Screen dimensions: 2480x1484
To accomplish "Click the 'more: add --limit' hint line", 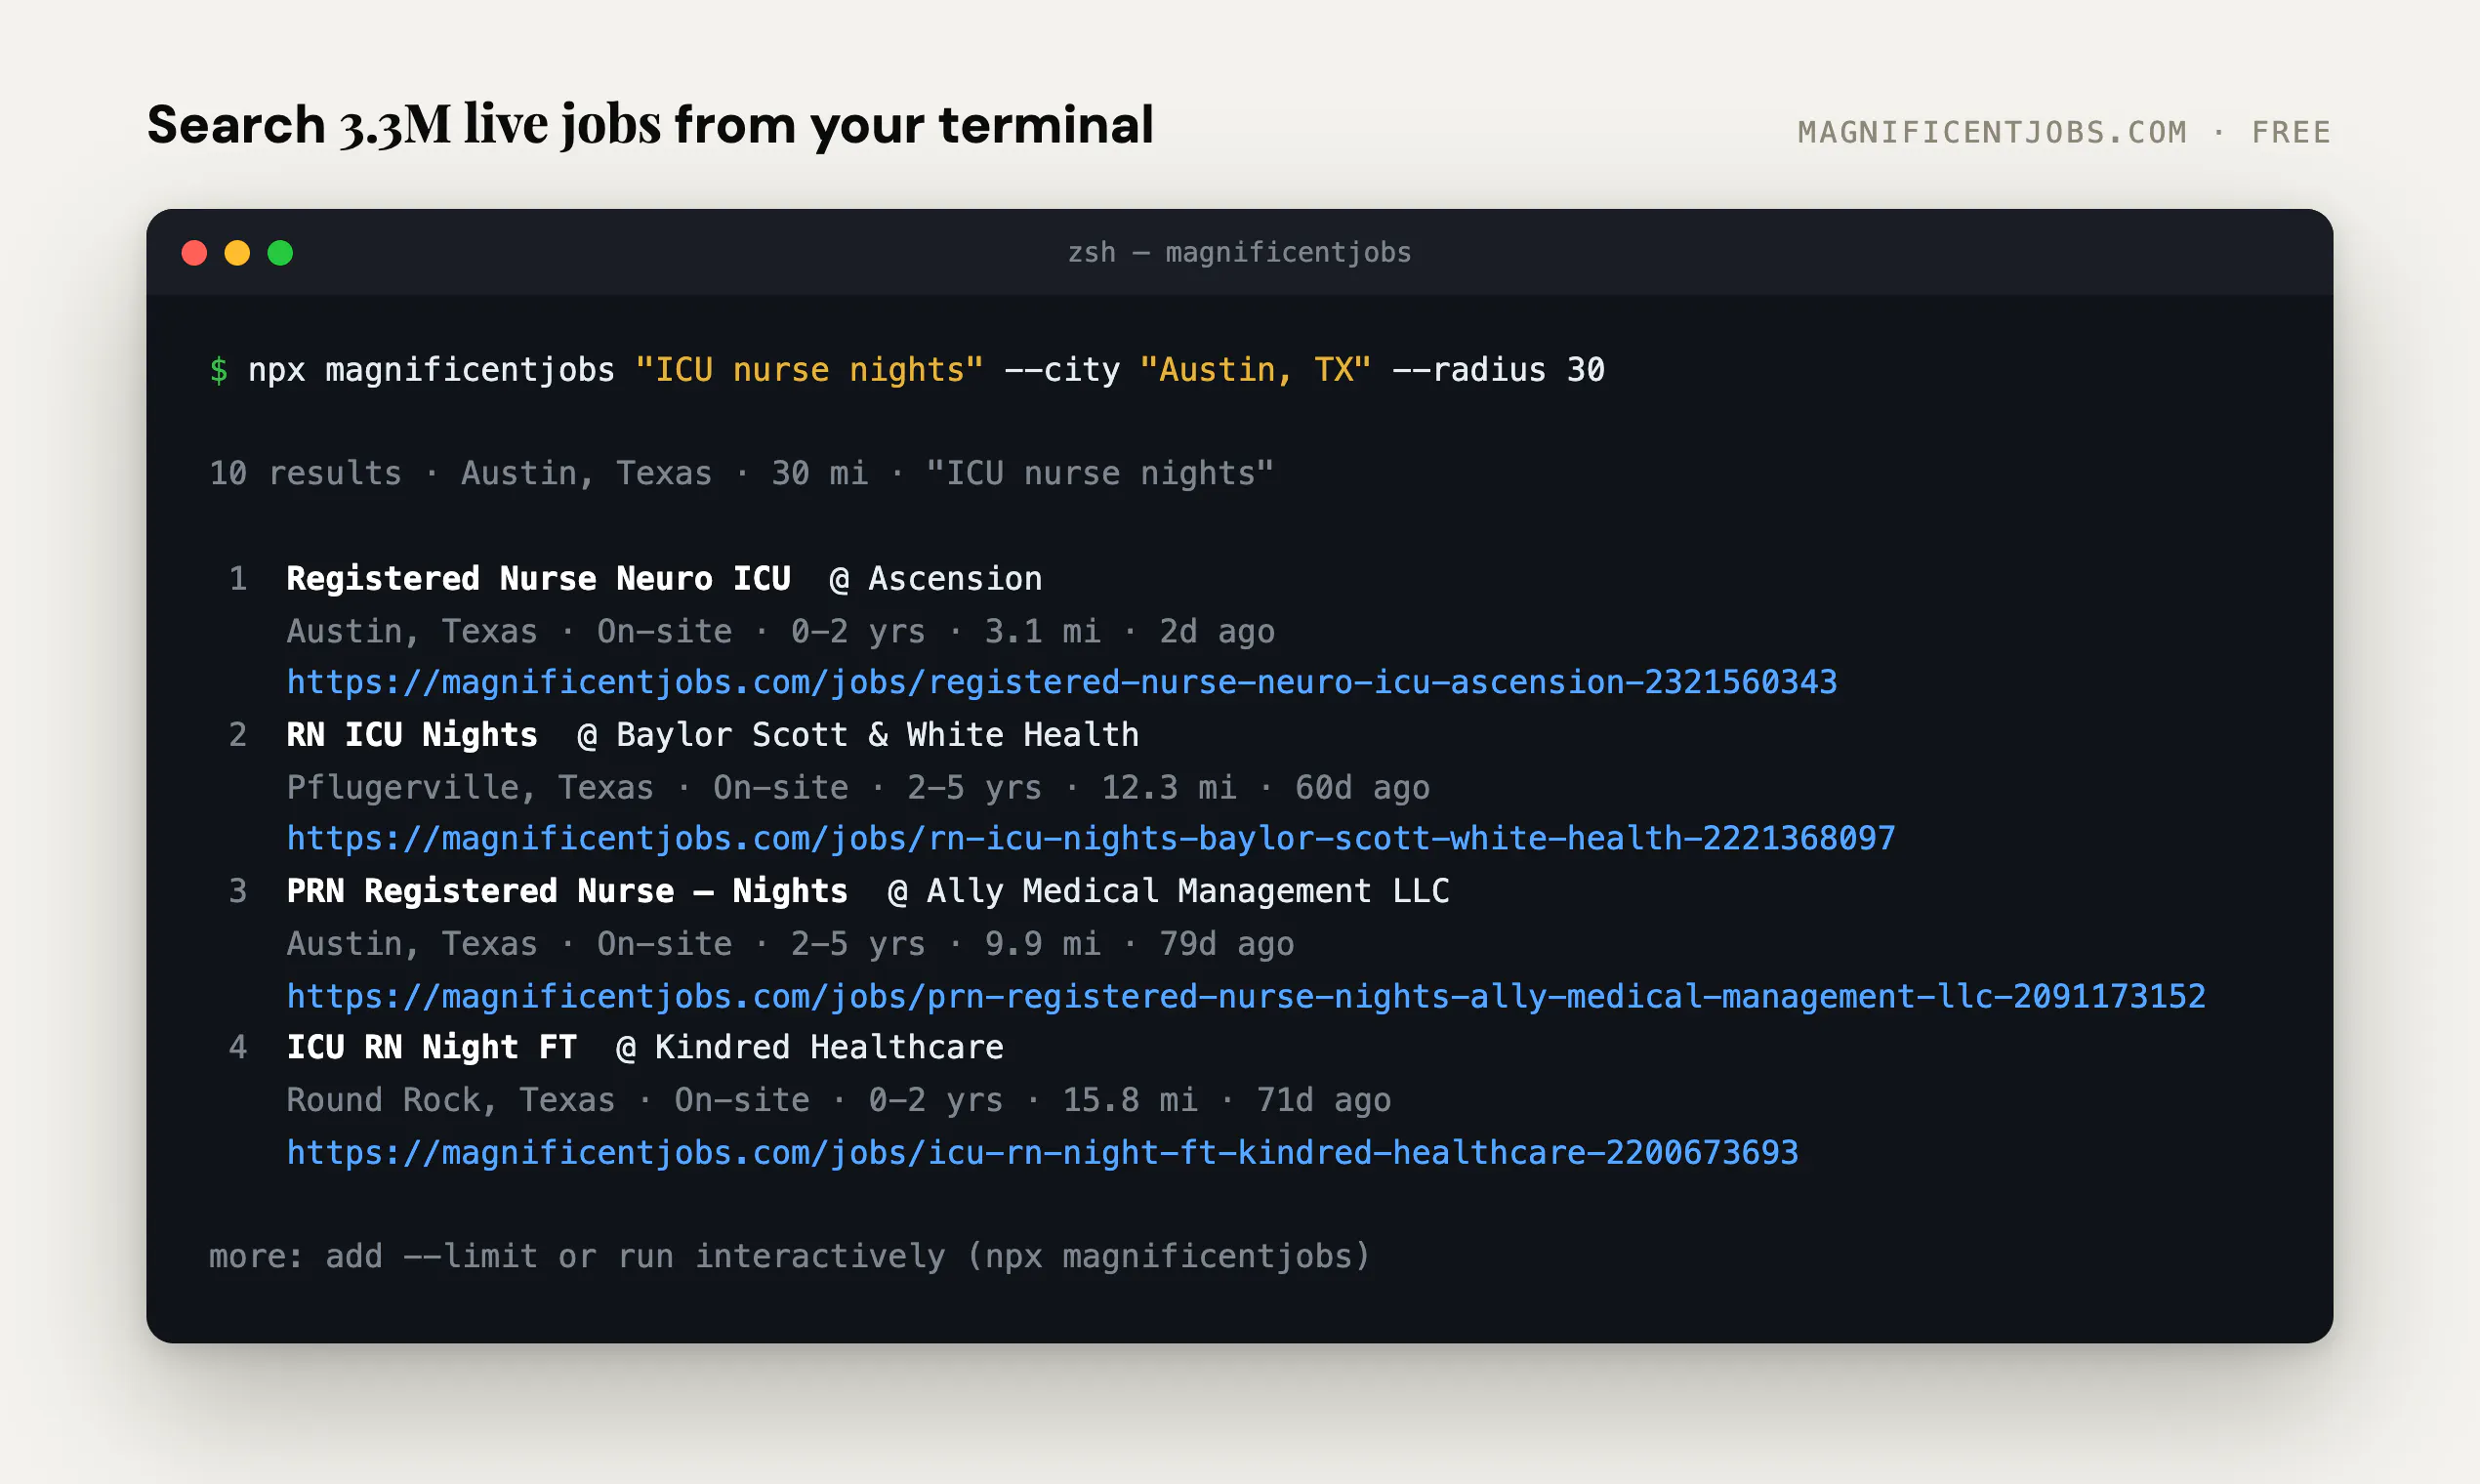I will click(790, 1256).
